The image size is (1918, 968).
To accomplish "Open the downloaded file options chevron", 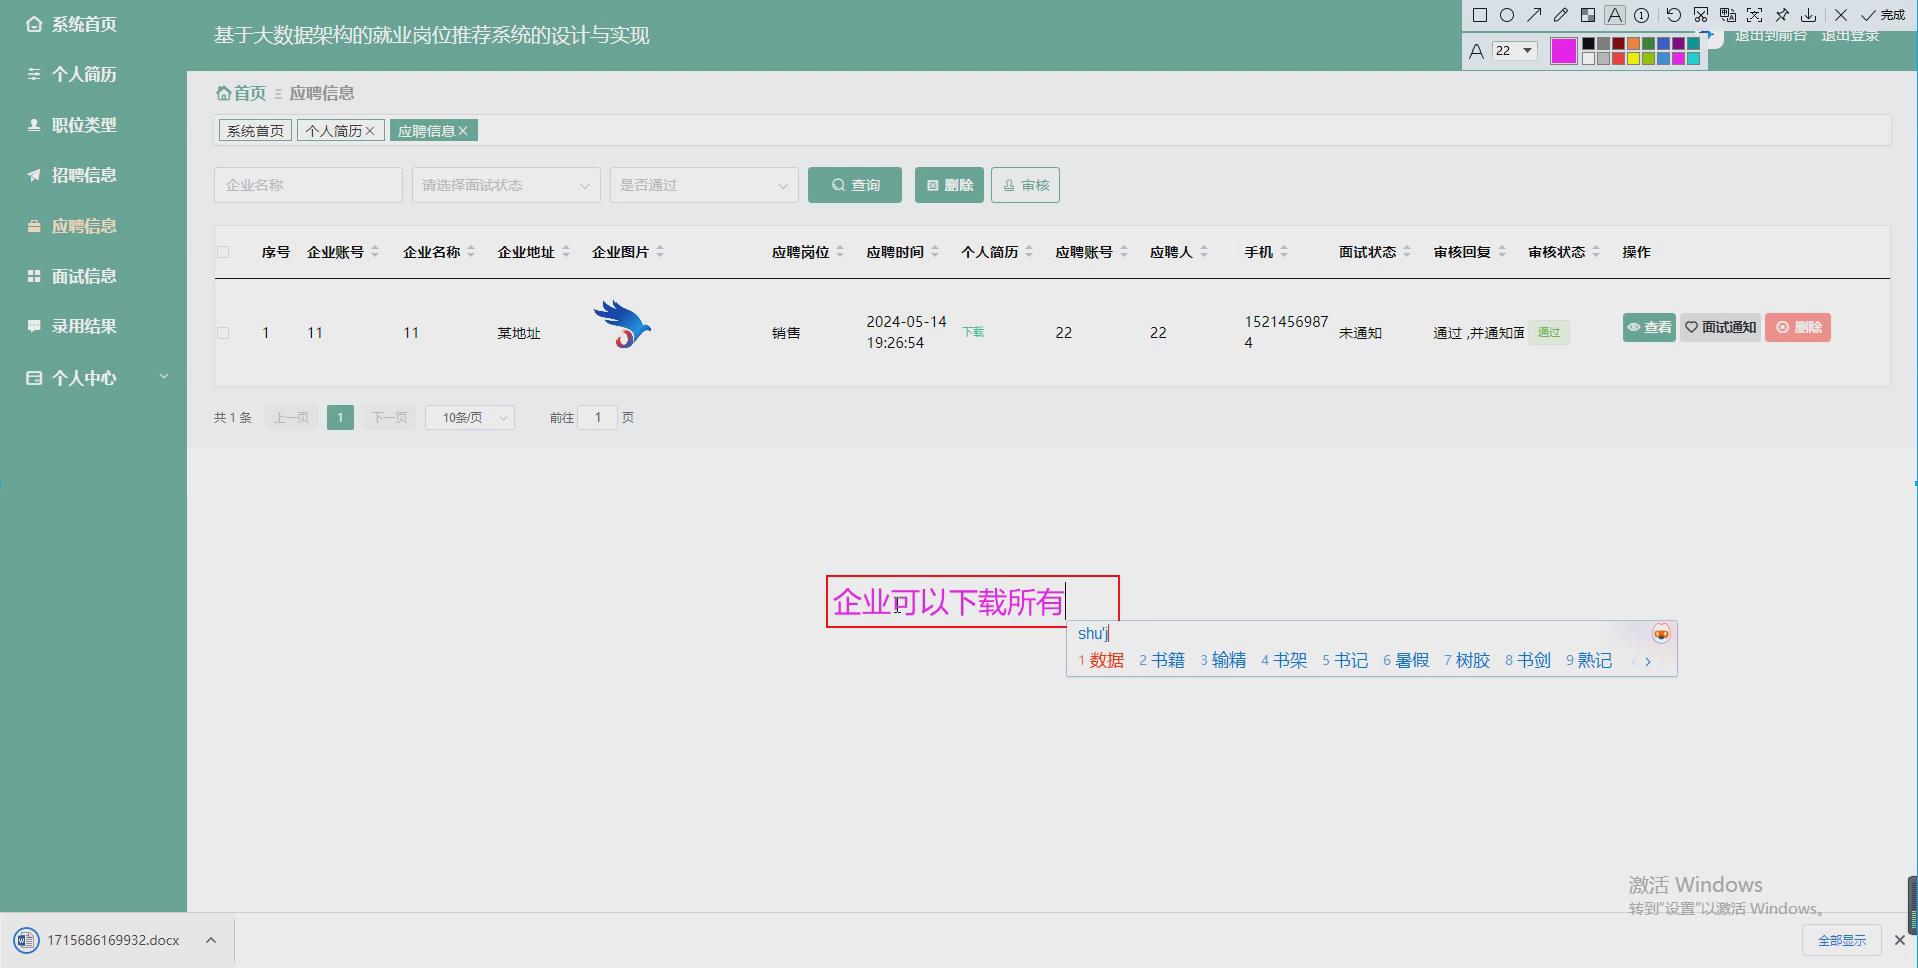I will coord(211,940).
